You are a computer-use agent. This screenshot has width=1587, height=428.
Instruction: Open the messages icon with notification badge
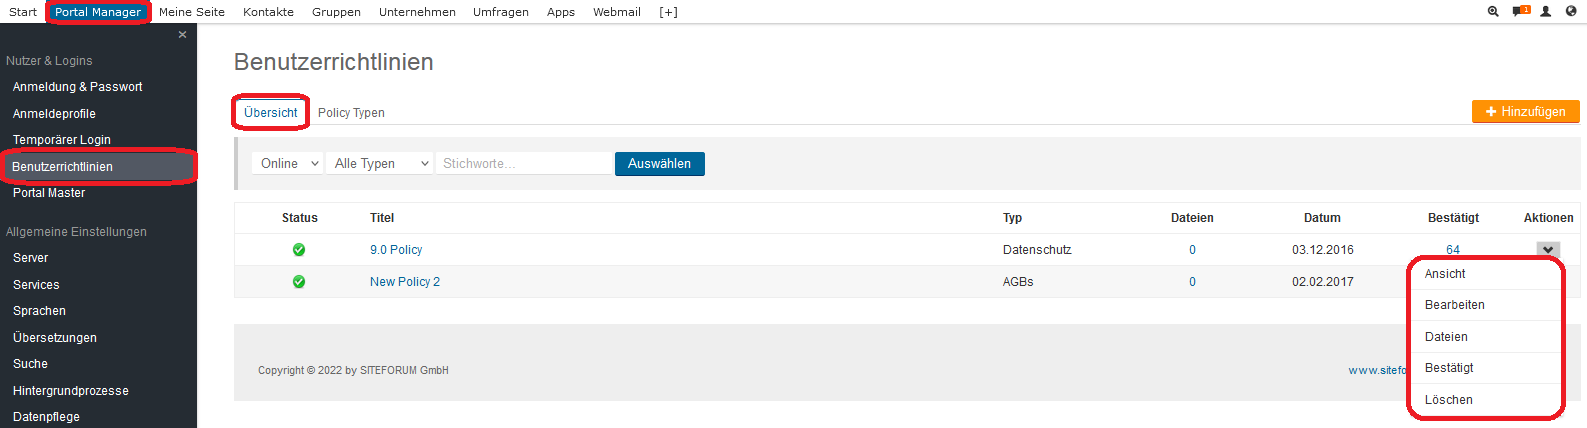coord(1520,12)
